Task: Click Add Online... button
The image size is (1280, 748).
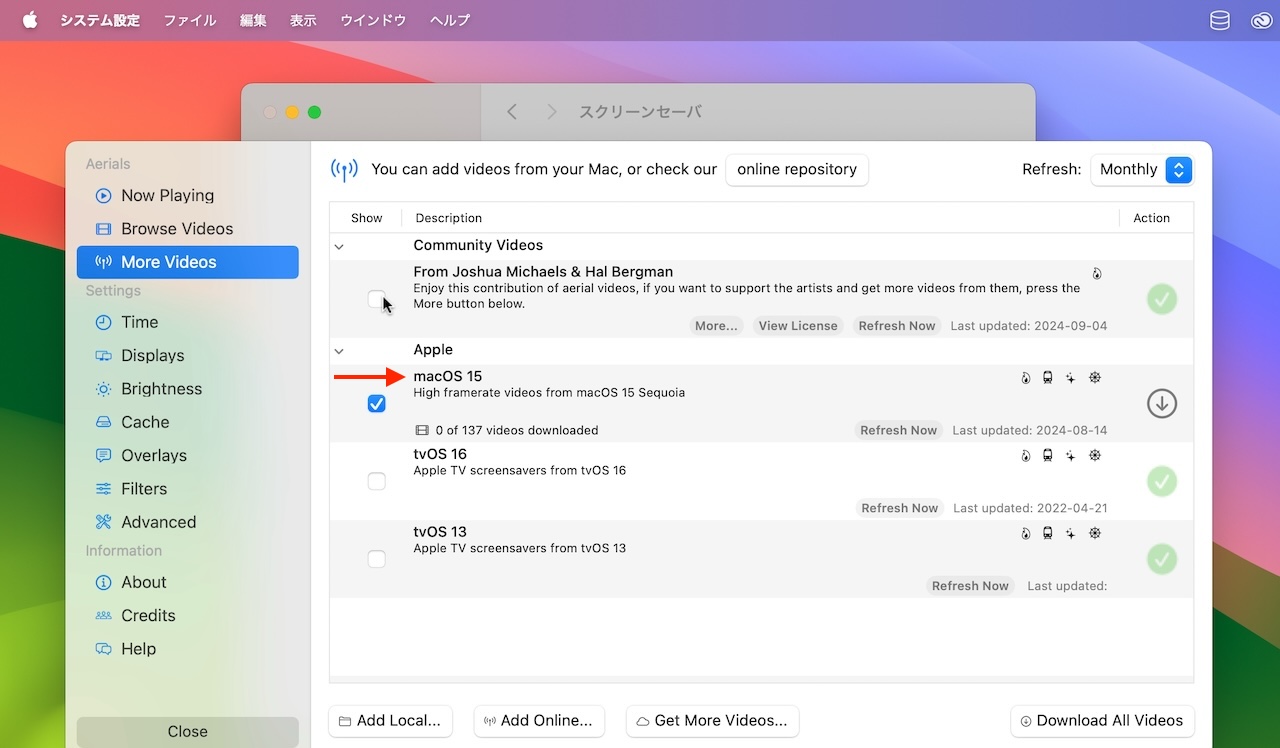Action: coord(538,721)
